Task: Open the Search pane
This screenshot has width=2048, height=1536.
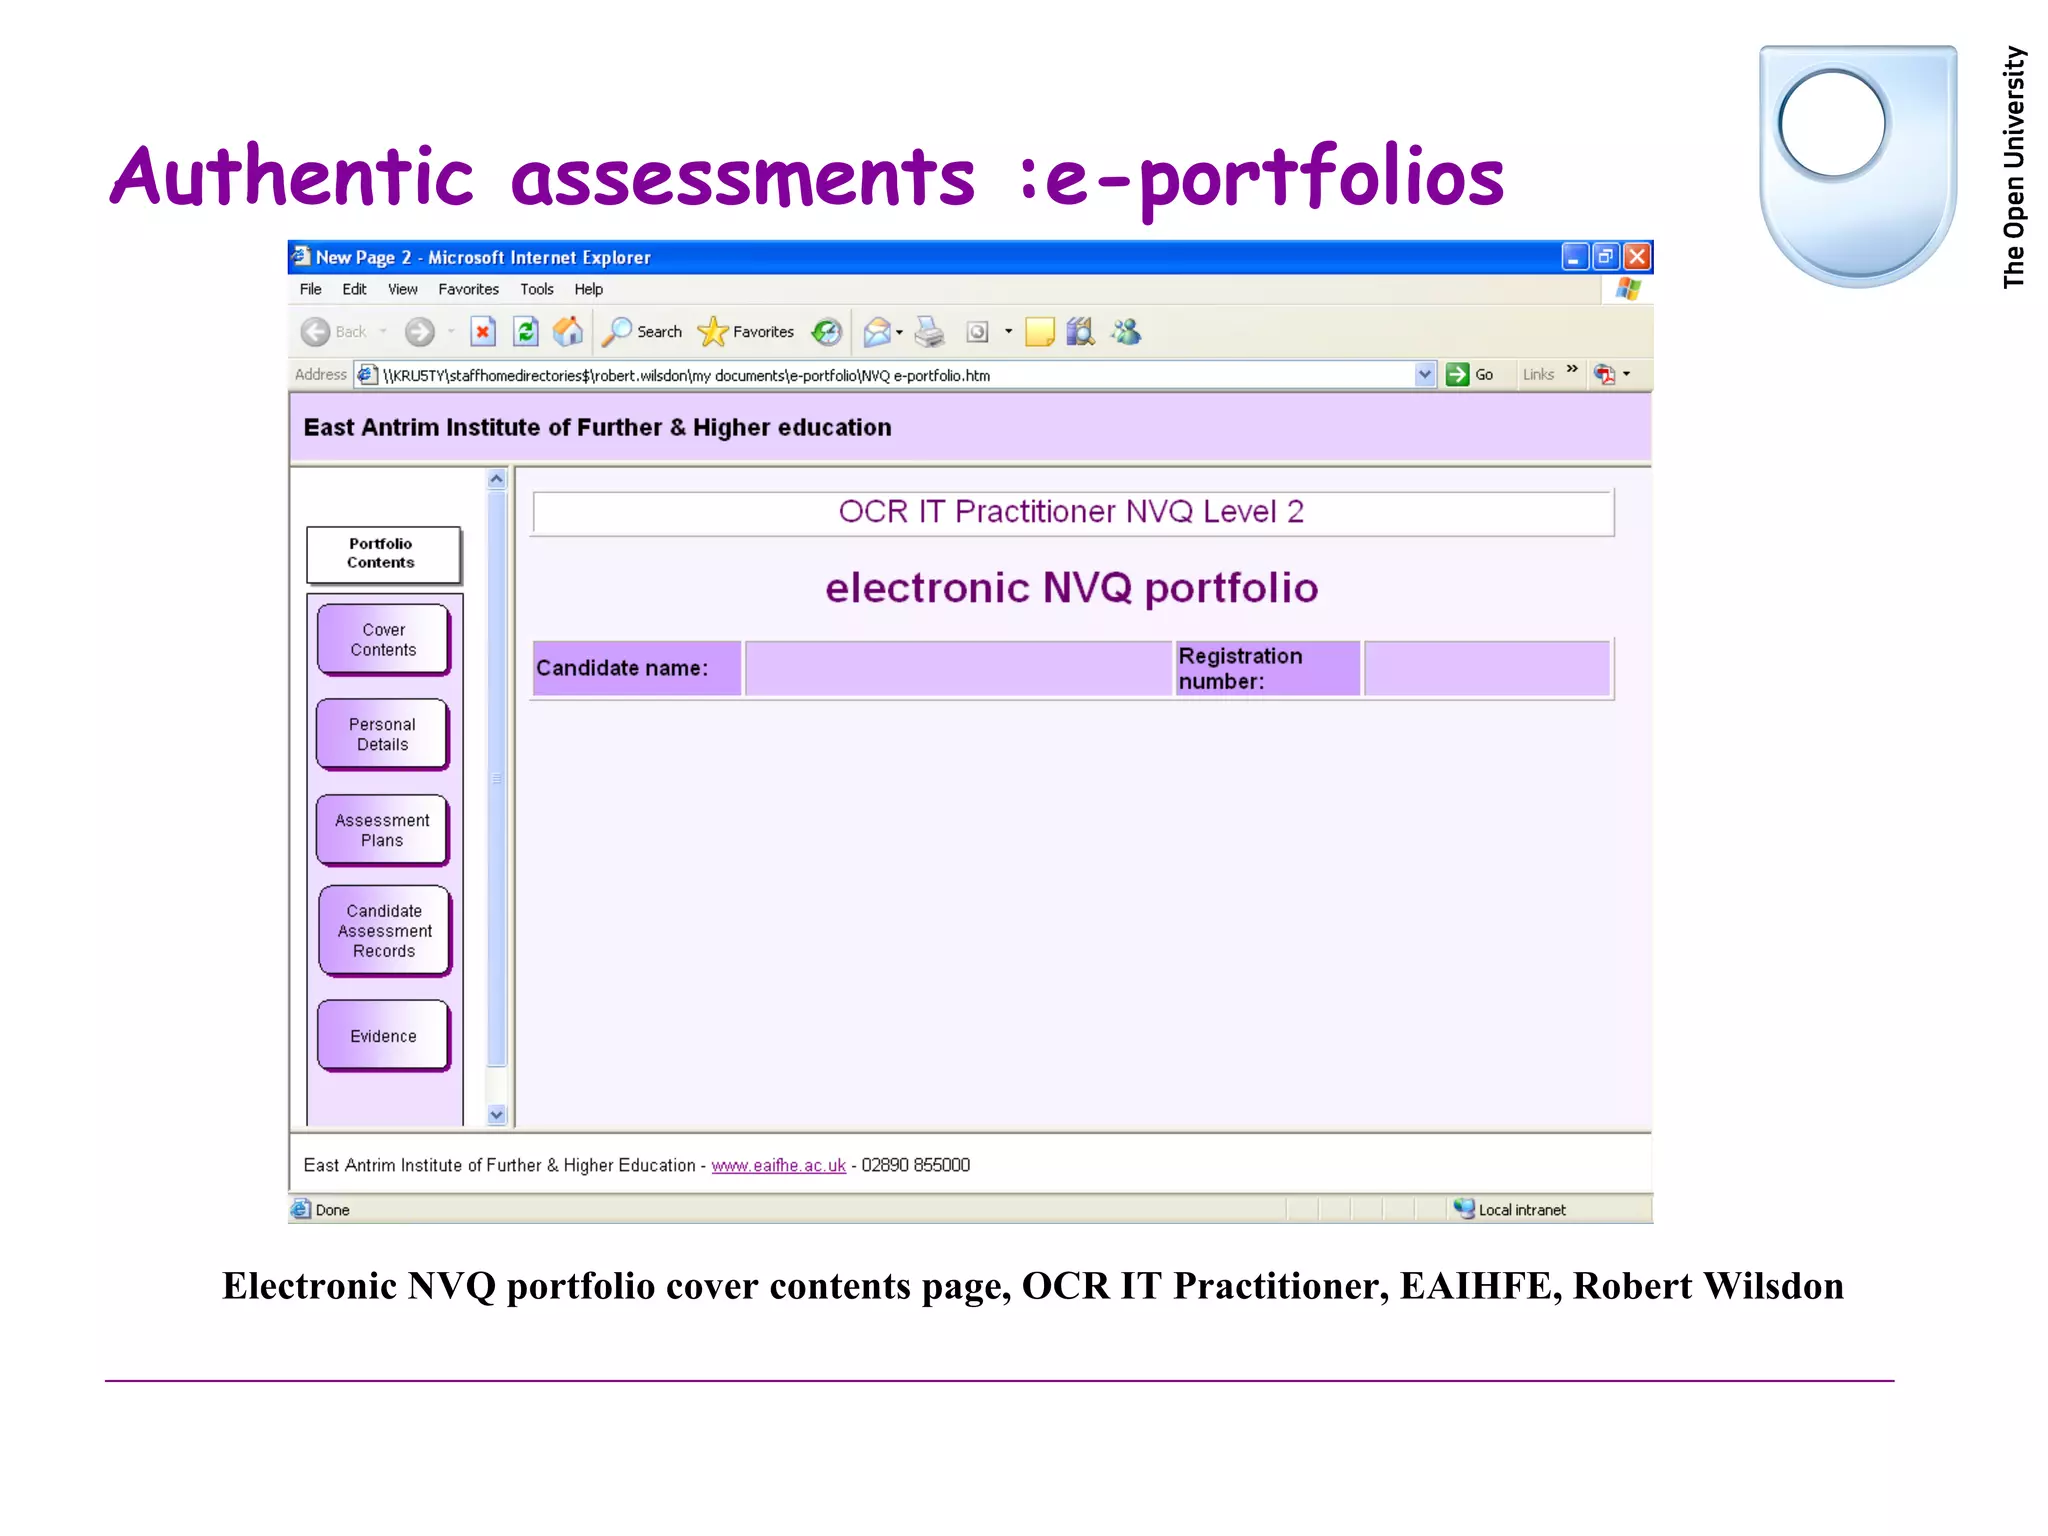Action: [642, 332]
